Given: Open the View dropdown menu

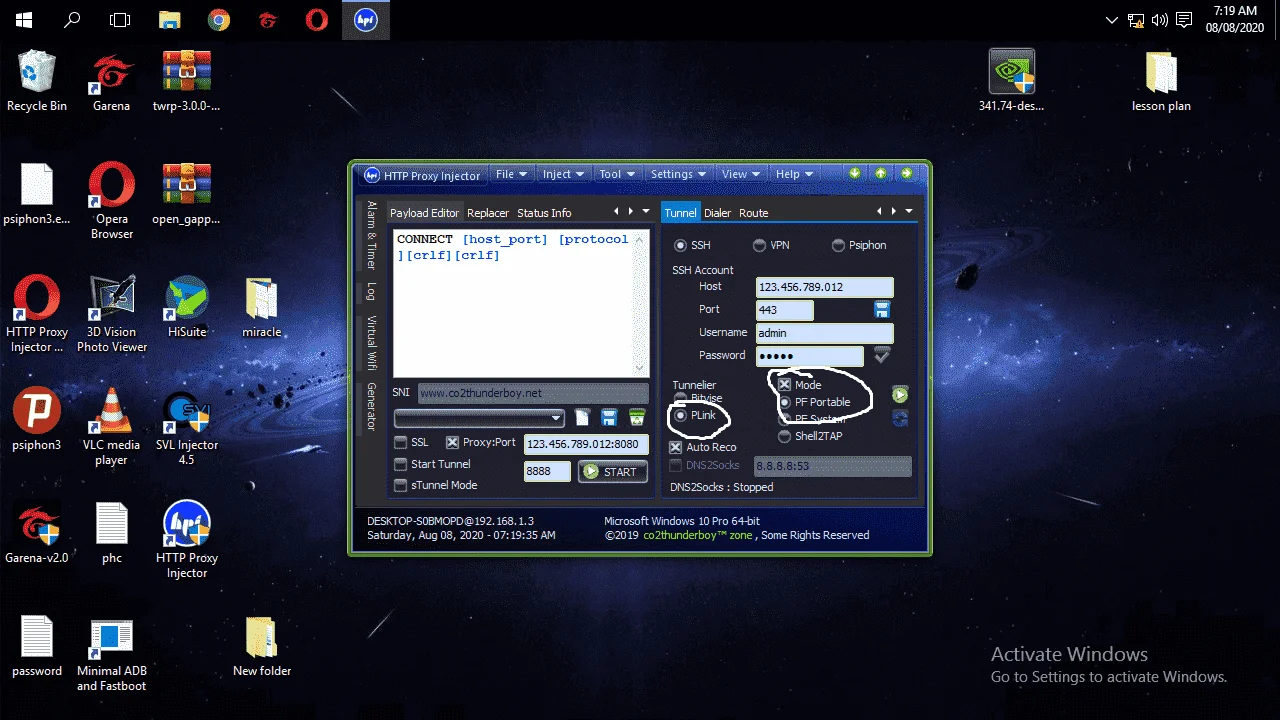Looking at the screenshot, I should pos(741,174).
